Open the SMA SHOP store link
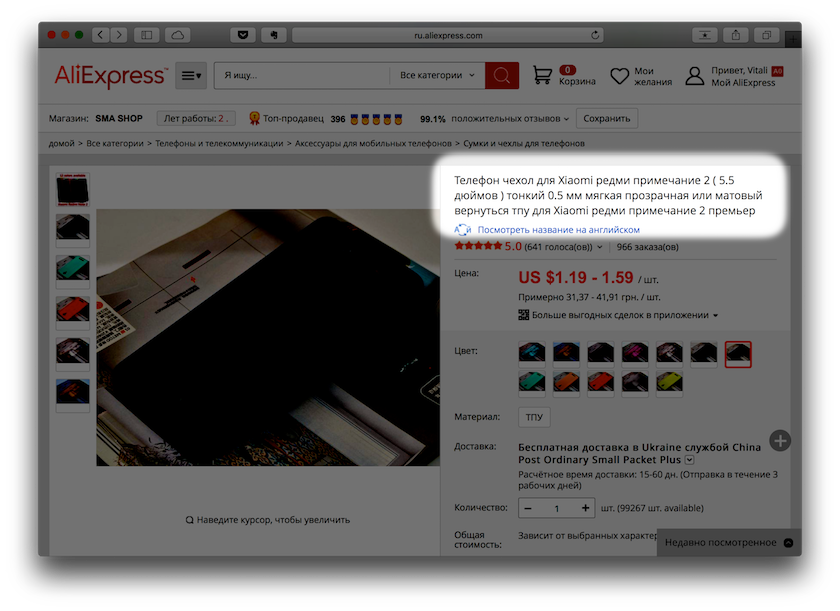The image size is (840, 611). point(119,118)
